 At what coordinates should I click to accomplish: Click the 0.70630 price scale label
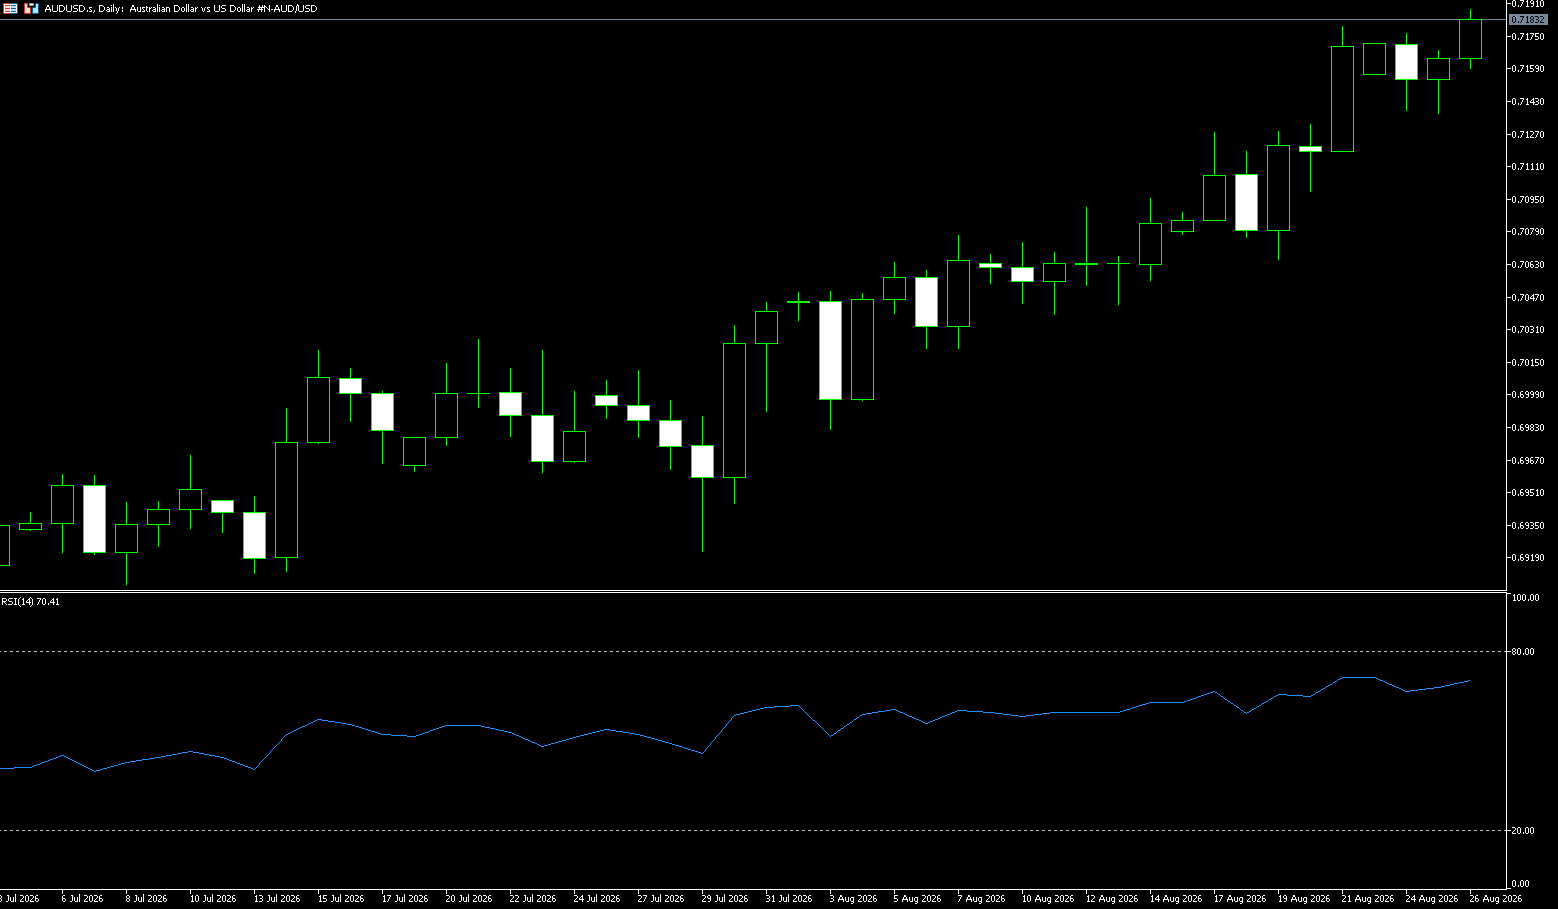click(x=1529, y=265)
